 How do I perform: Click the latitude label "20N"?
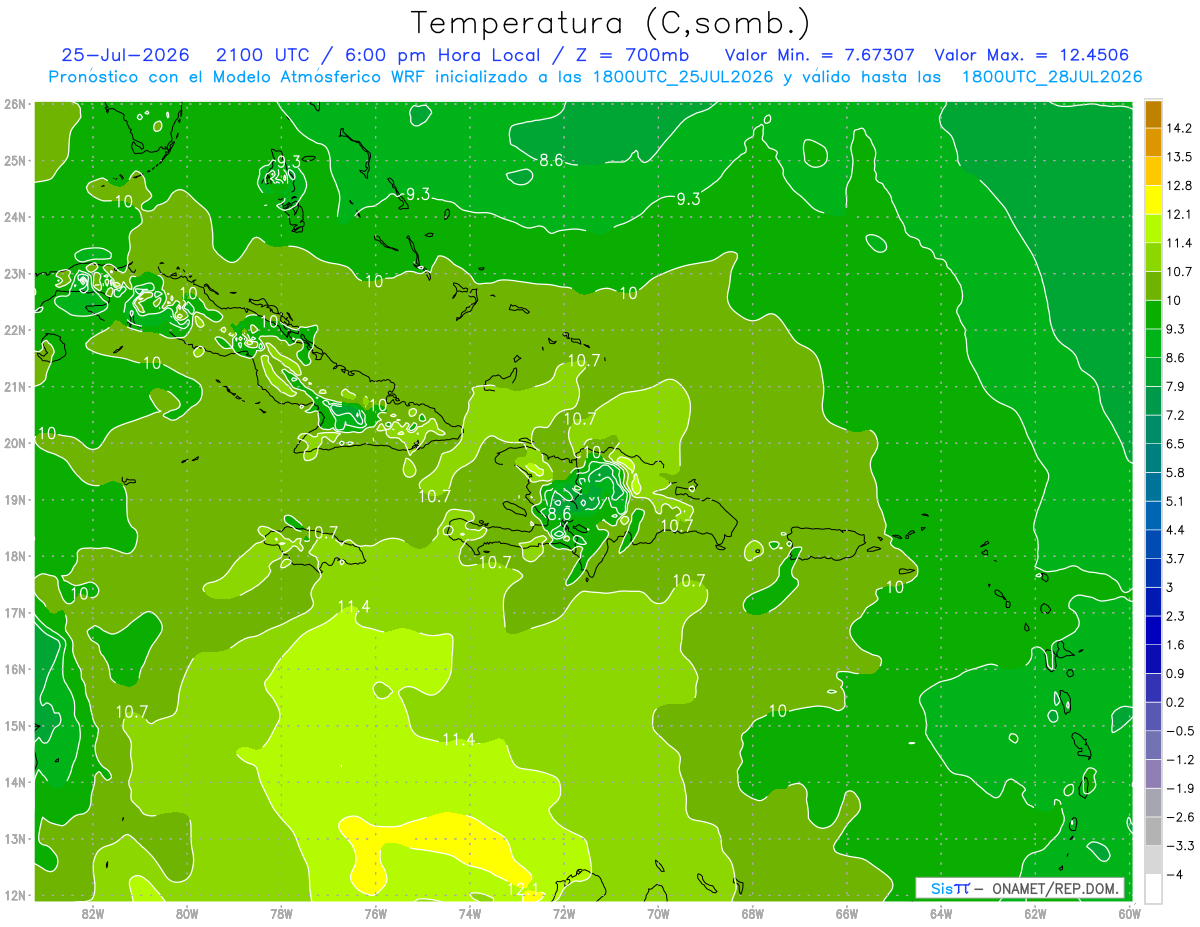[14, 443]
